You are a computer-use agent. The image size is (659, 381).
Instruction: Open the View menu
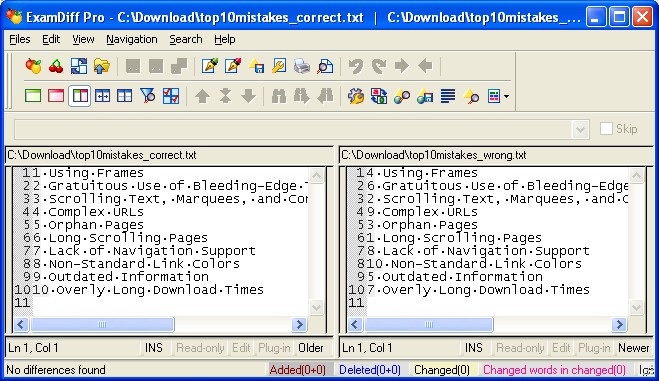[83, 39]
